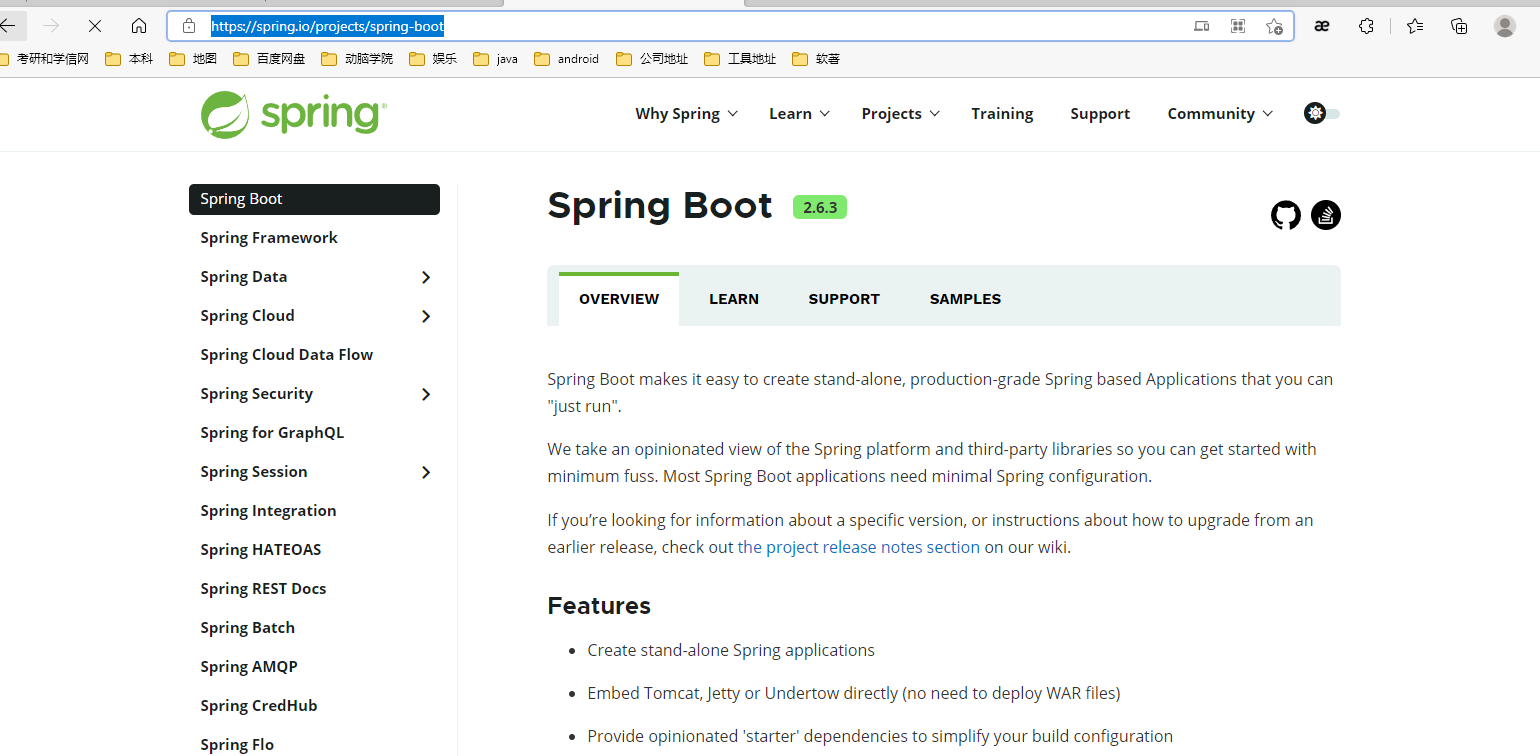
Task: Open Spring Cloud Data Flow link
Action: 286,355
